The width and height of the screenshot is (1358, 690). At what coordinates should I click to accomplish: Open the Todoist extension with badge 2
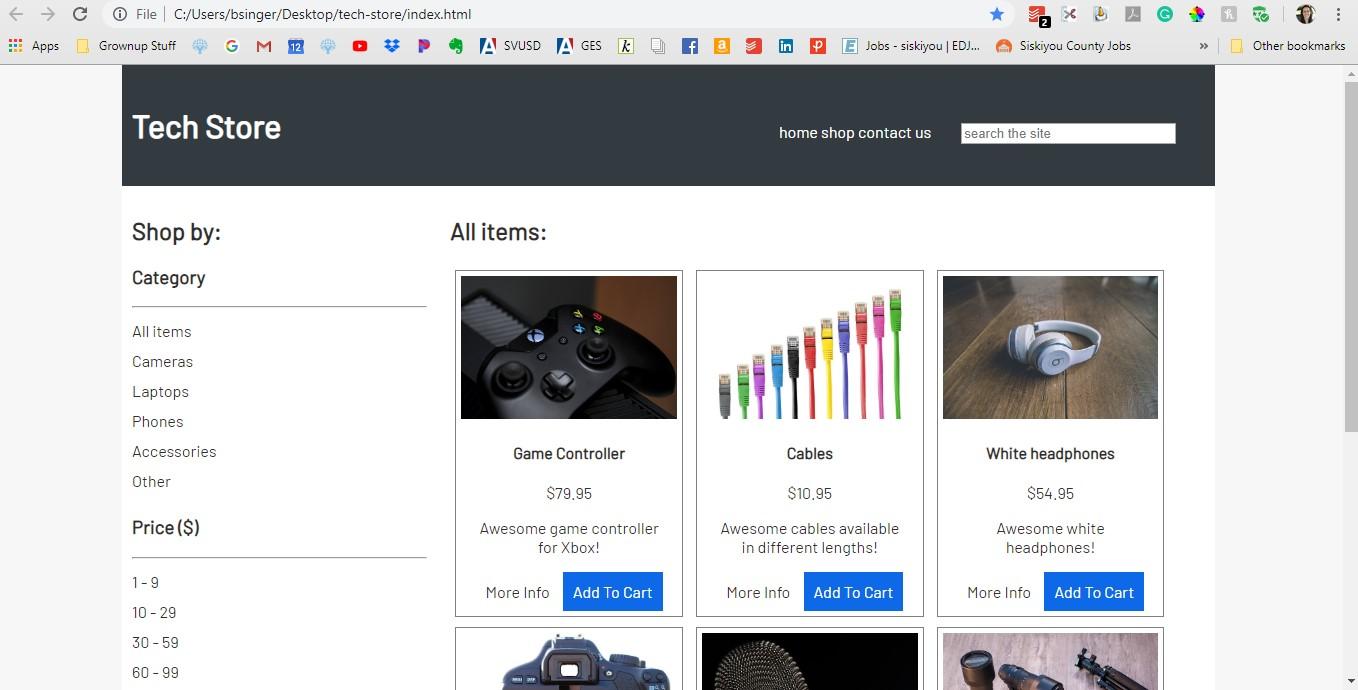[1038, 15]
